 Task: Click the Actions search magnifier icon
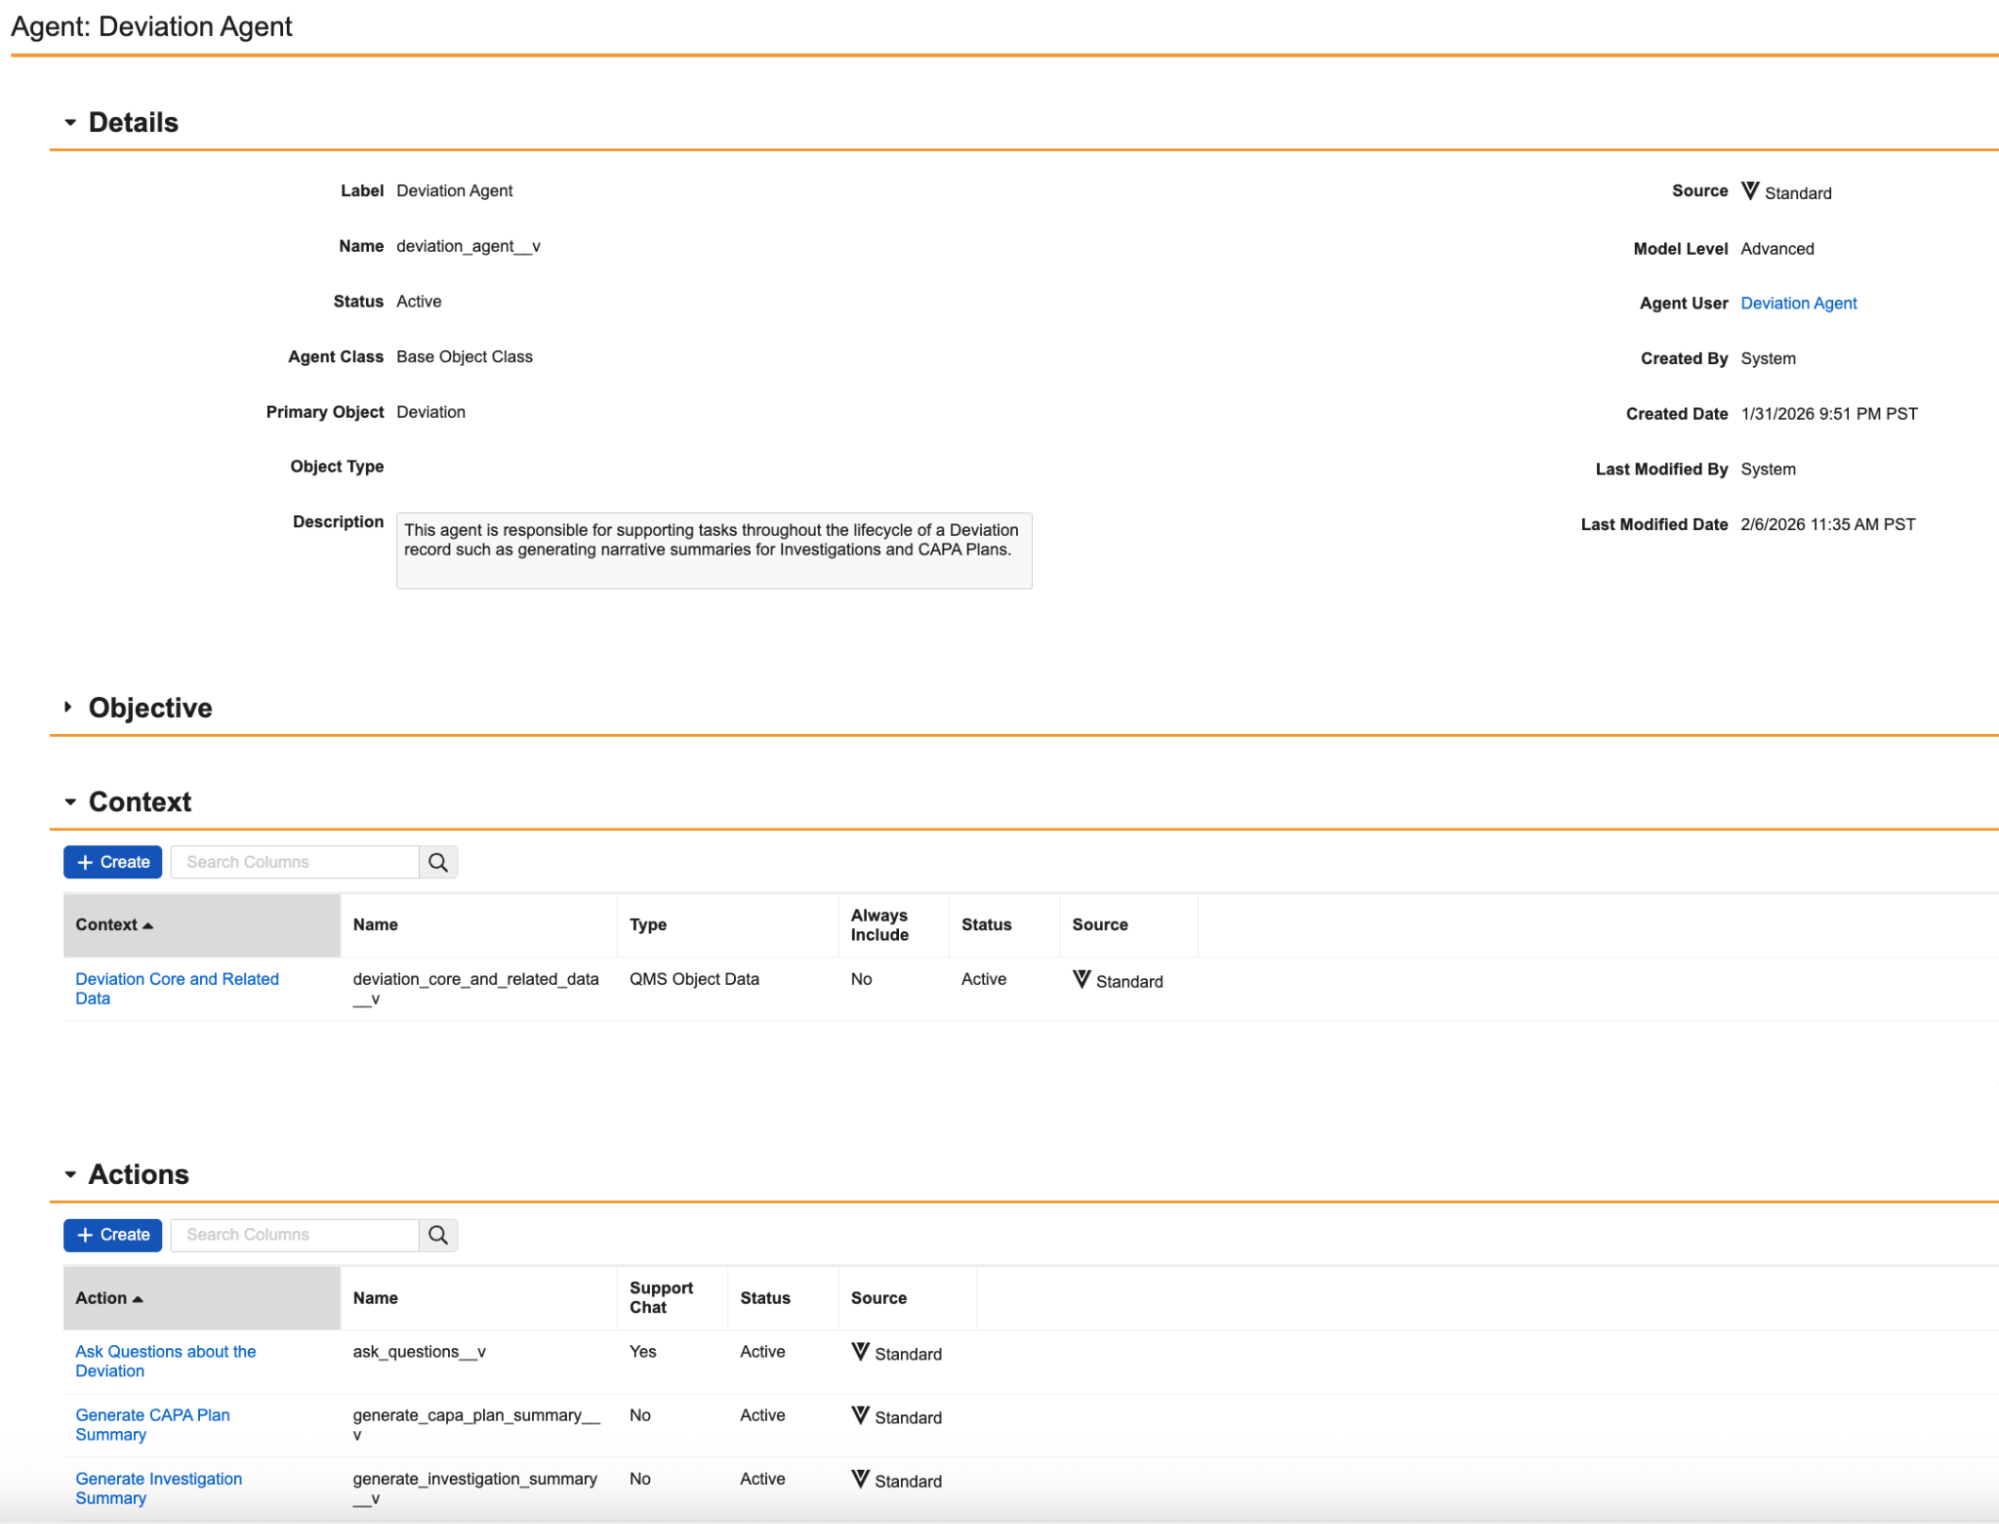(438, 1235)
